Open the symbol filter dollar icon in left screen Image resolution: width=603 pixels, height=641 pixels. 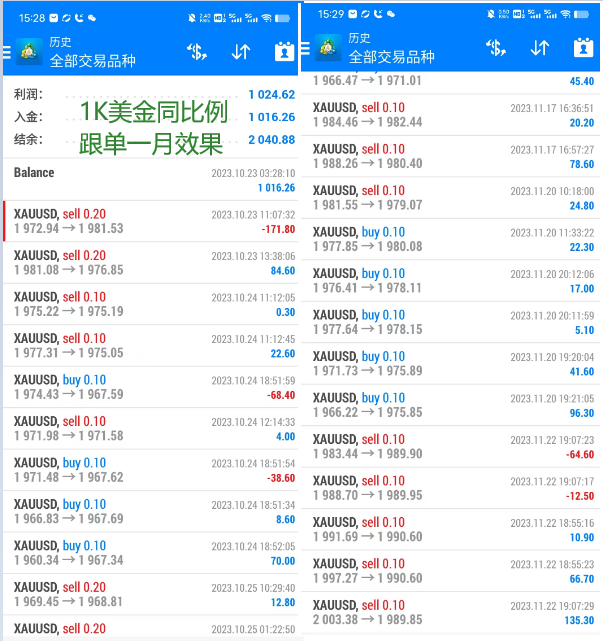(197, 52)
